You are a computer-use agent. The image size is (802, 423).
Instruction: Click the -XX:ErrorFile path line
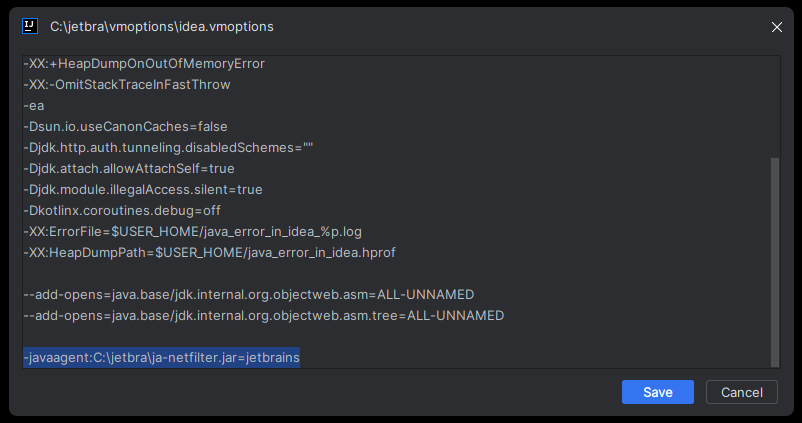192,231
